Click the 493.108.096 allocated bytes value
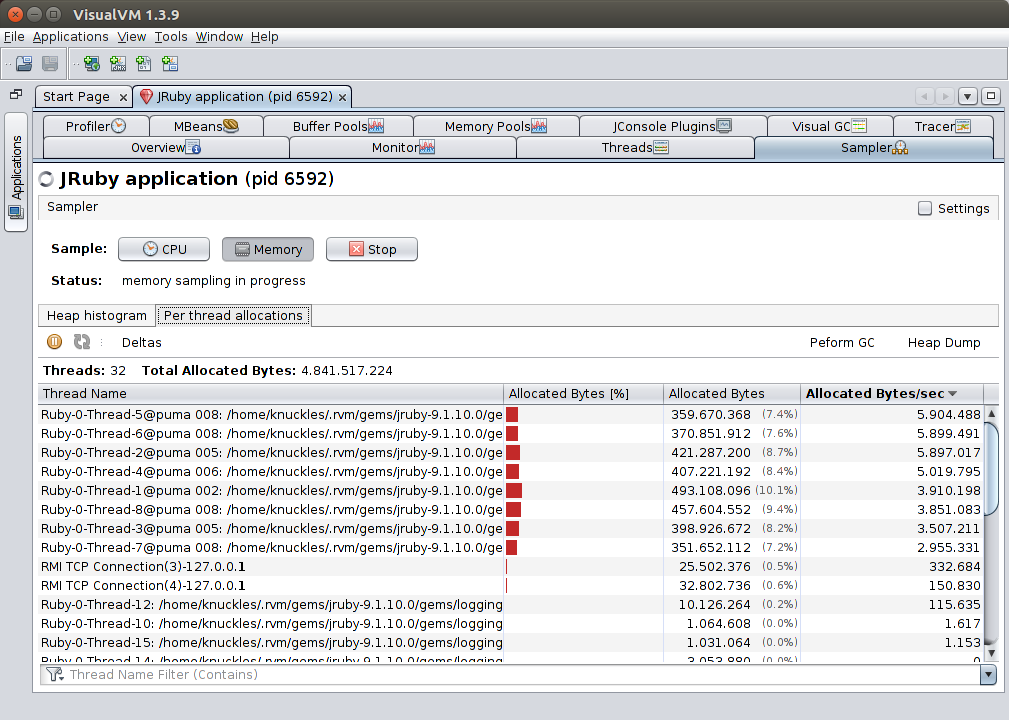 point(710,490)
